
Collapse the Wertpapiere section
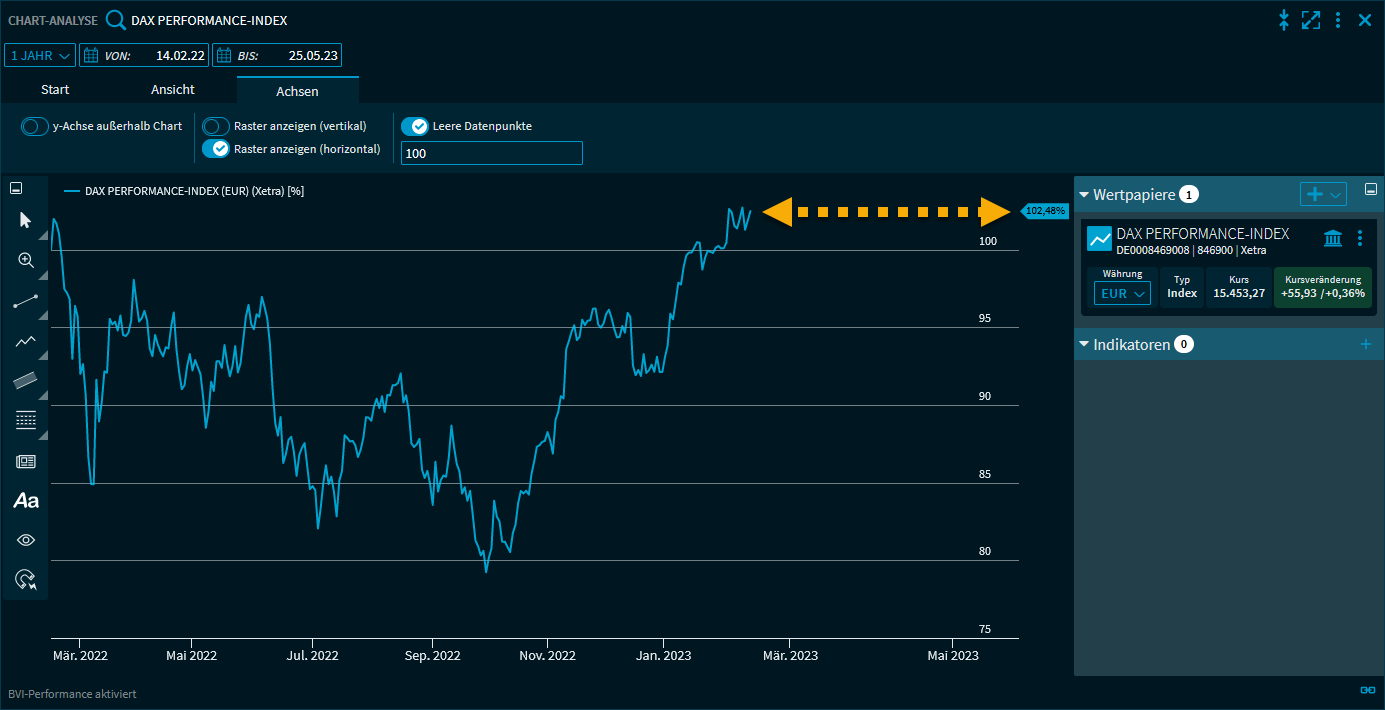[1084, 195]
